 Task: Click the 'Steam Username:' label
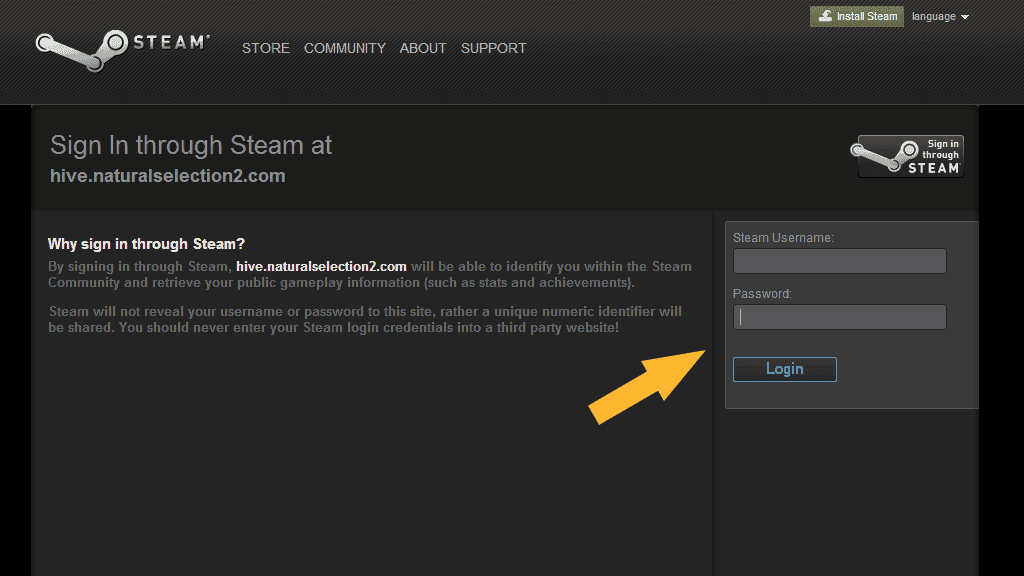click(x=783, y=238)
